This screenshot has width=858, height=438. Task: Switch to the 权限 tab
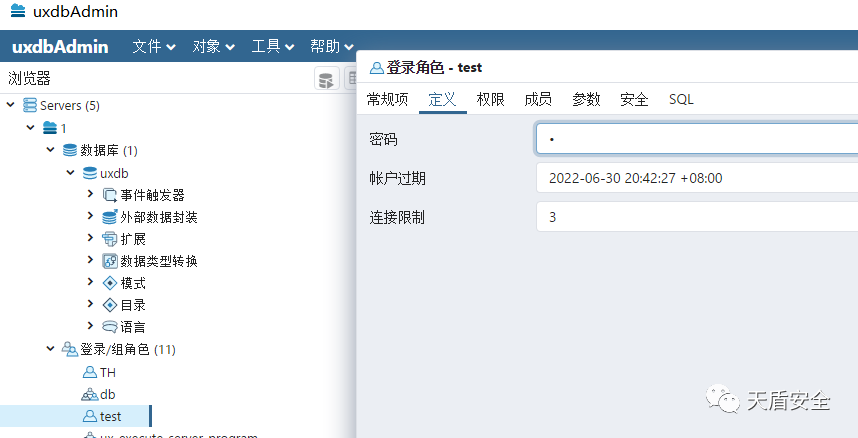tap(490, 99)
